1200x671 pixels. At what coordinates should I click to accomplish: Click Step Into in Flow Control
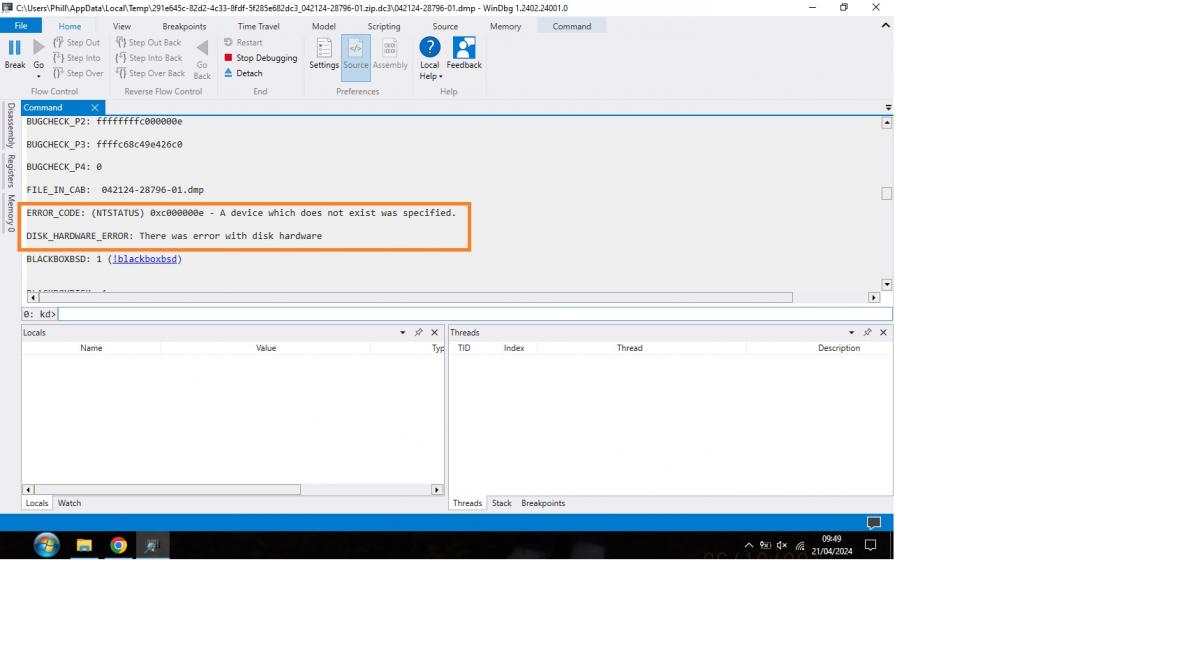click(76, 58)
